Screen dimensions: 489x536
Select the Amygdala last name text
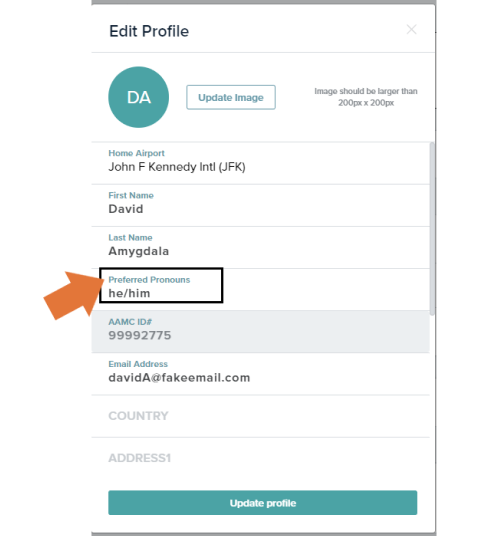tap(138, 251)
